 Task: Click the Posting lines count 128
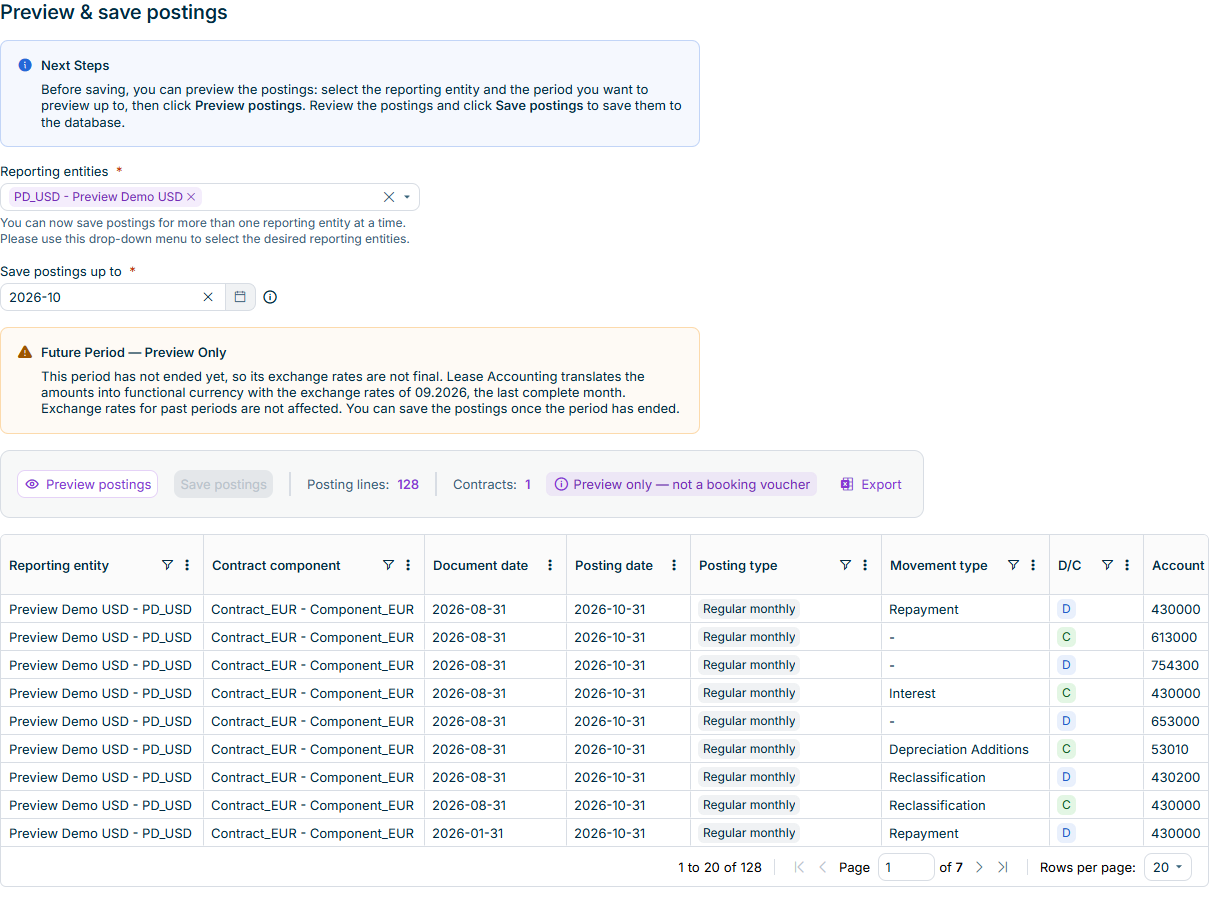point(408,484)
